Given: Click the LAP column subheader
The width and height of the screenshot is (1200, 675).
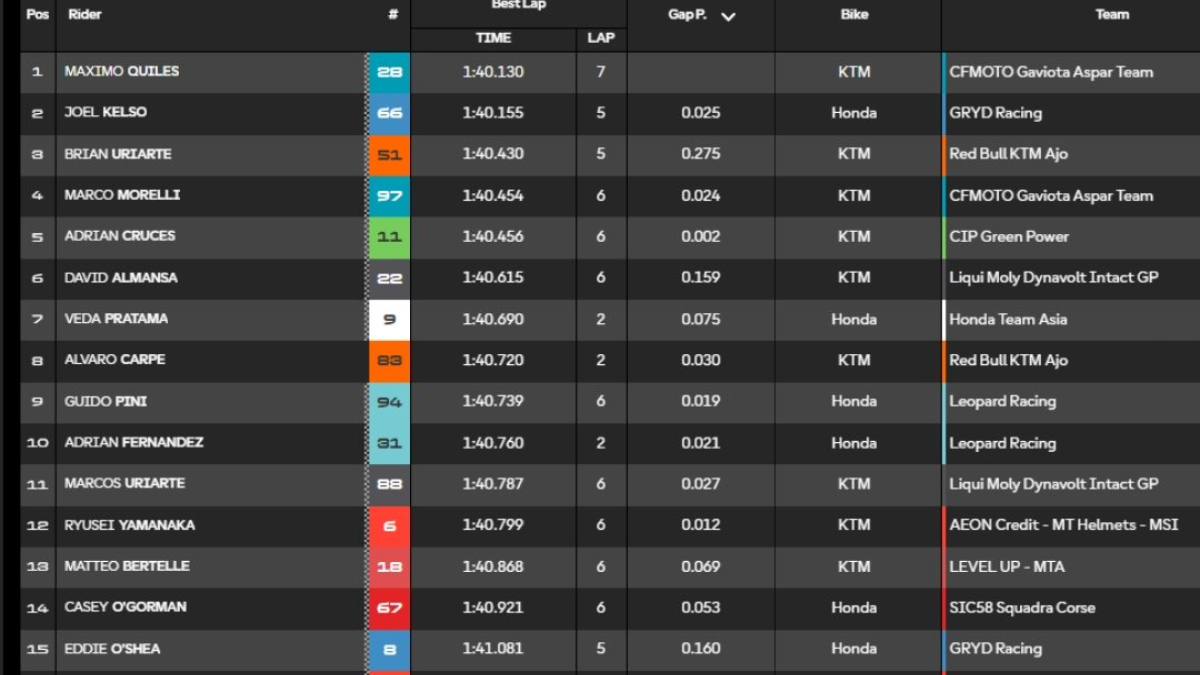Looking at the screenshot, I should 601,38.
